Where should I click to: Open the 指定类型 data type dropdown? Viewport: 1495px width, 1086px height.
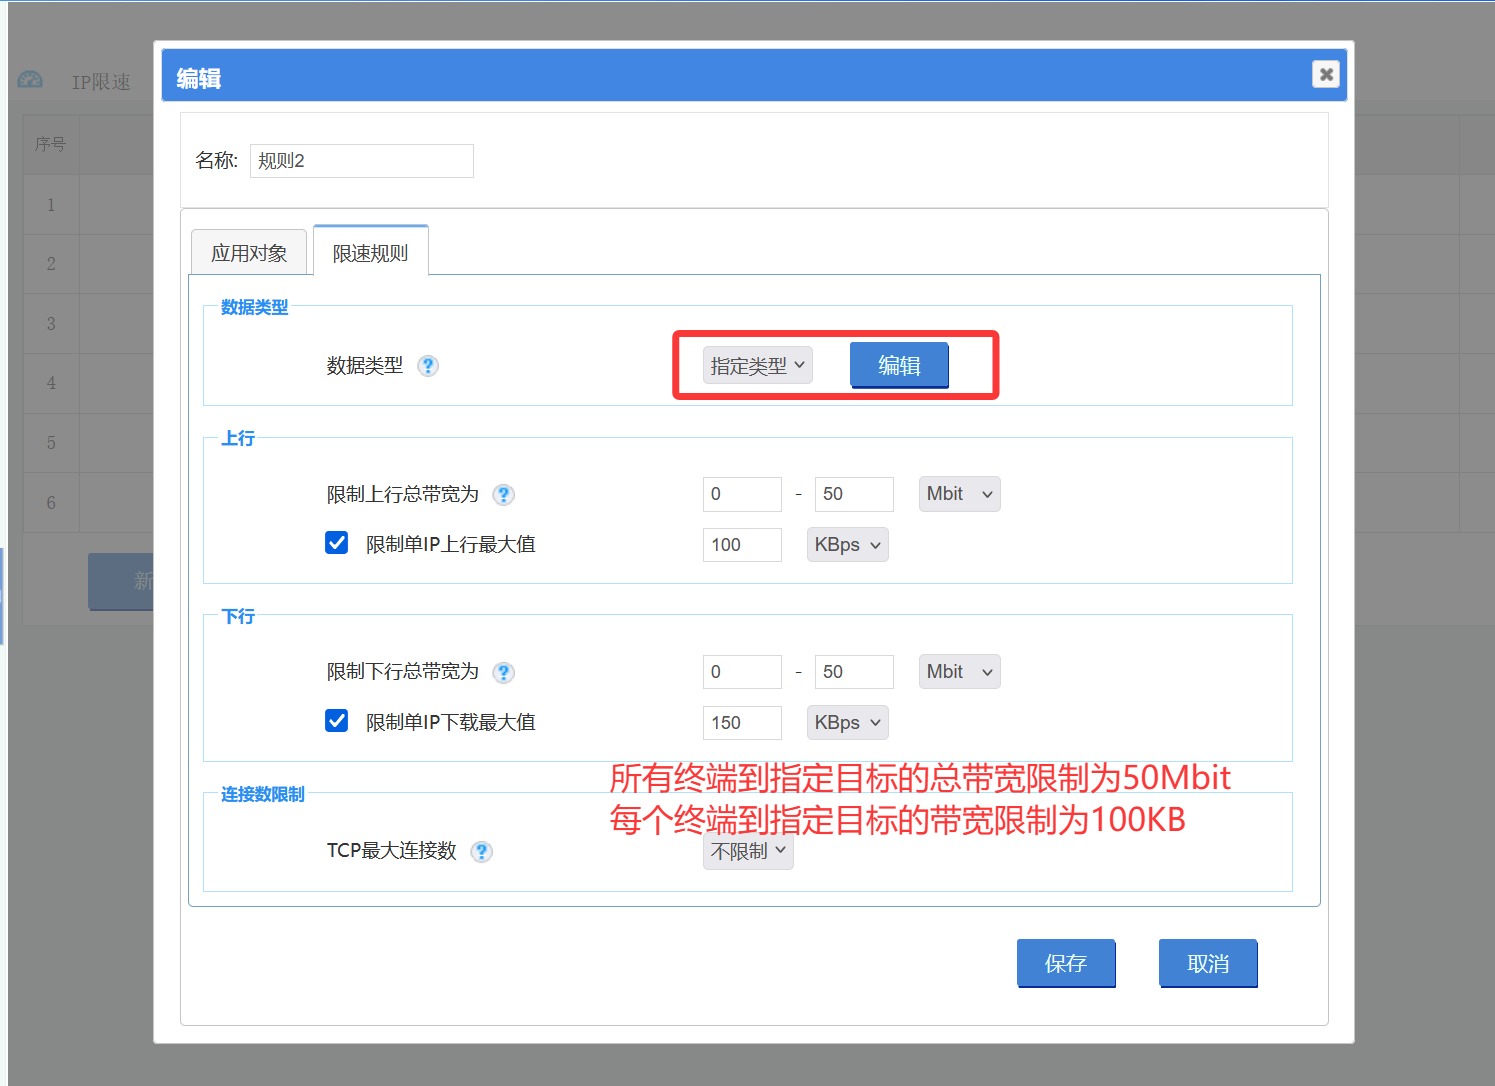pyautogui.click(x=757, y=366)
